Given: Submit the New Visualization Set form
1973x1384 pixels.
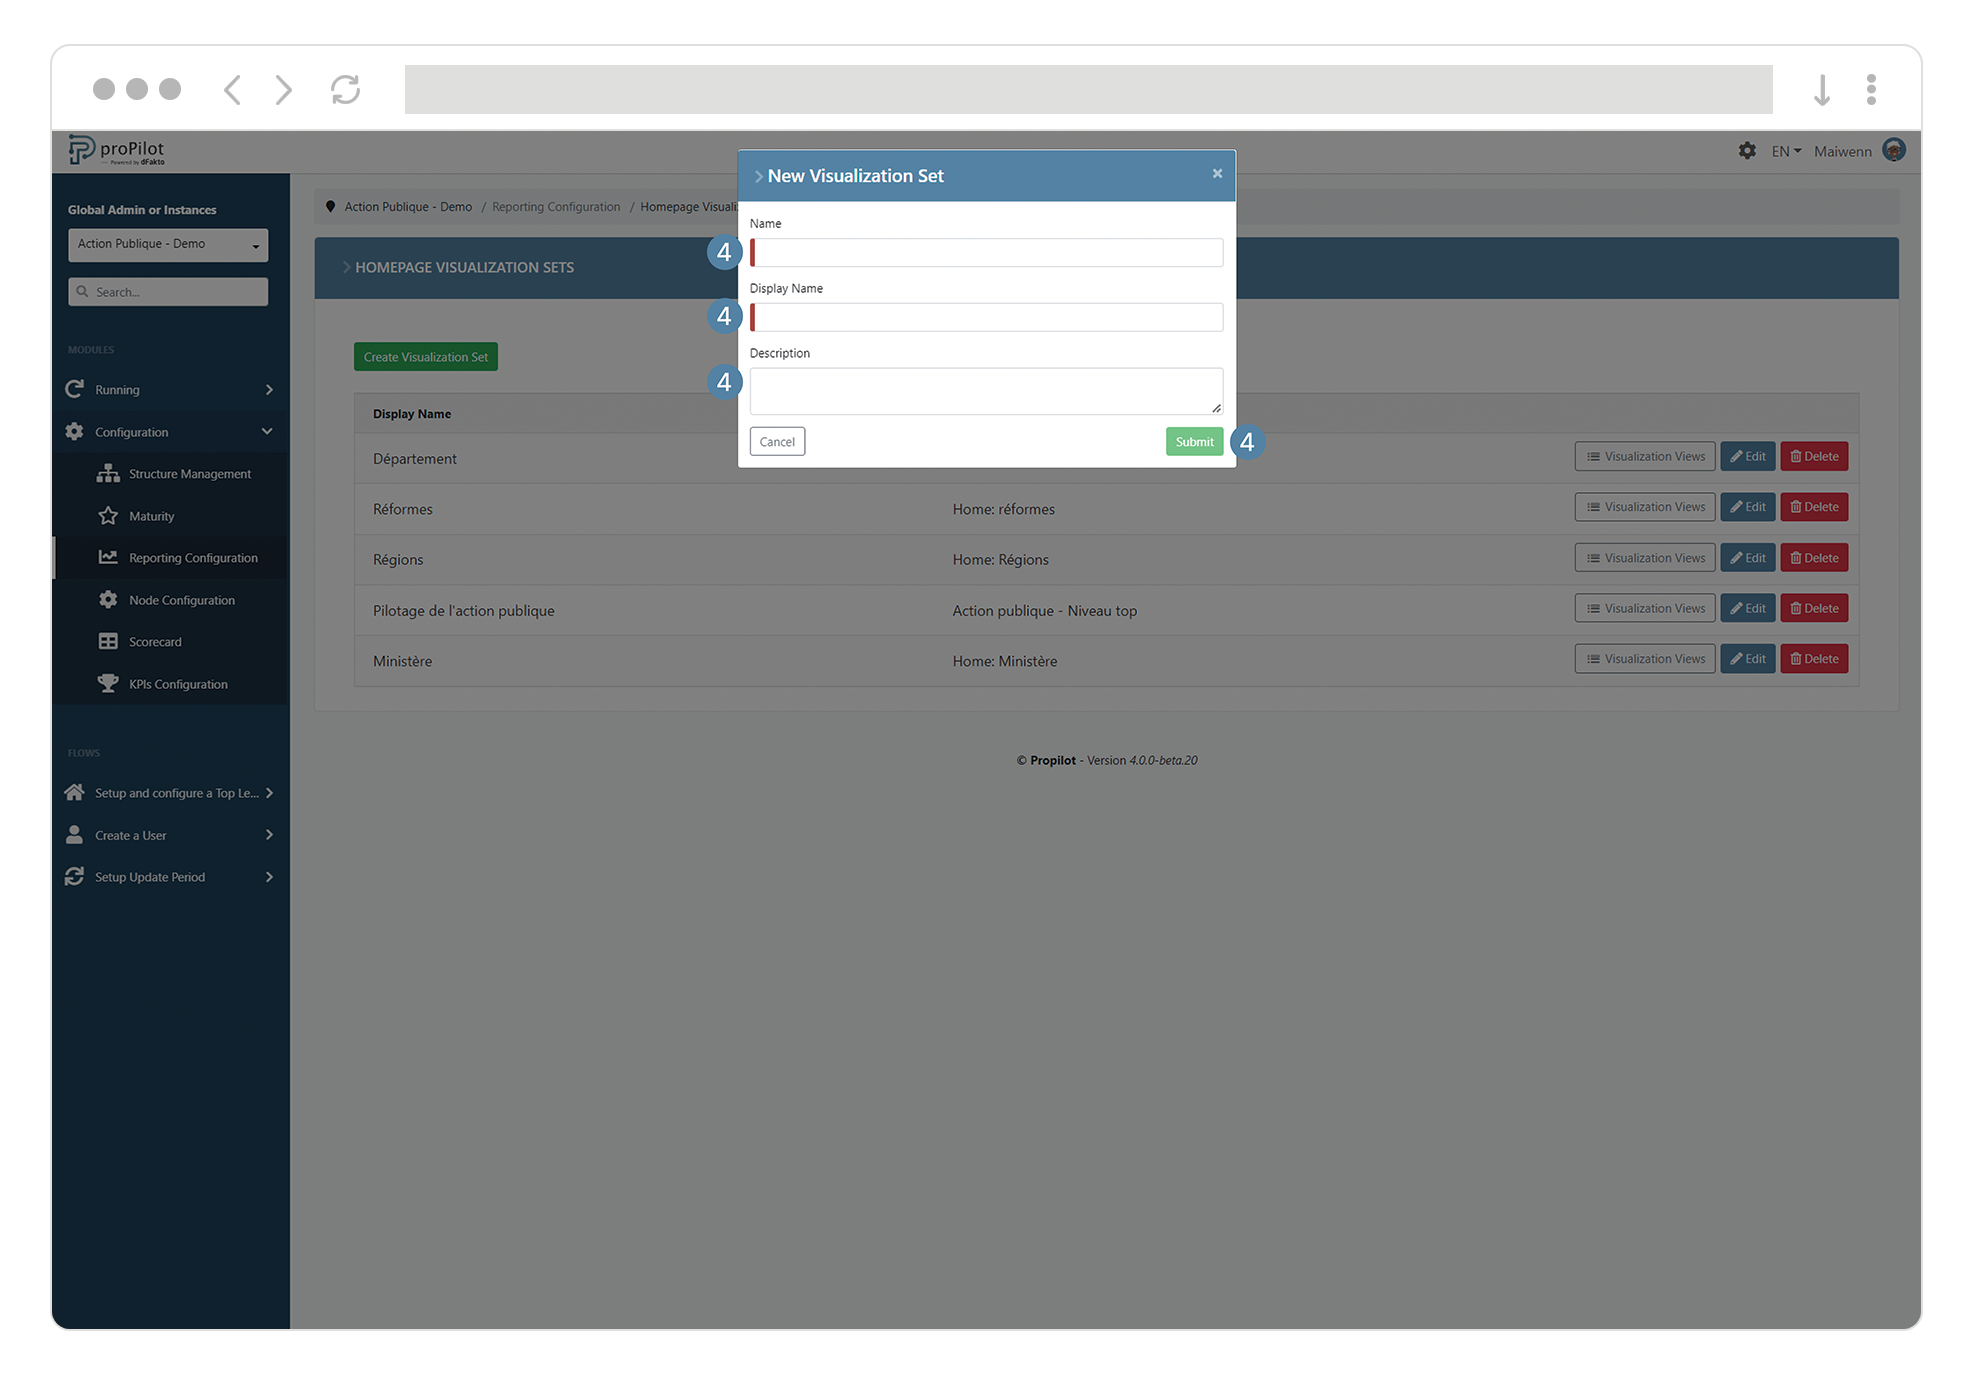Looking at the screenshot, I should click(x=1193, y=441).
